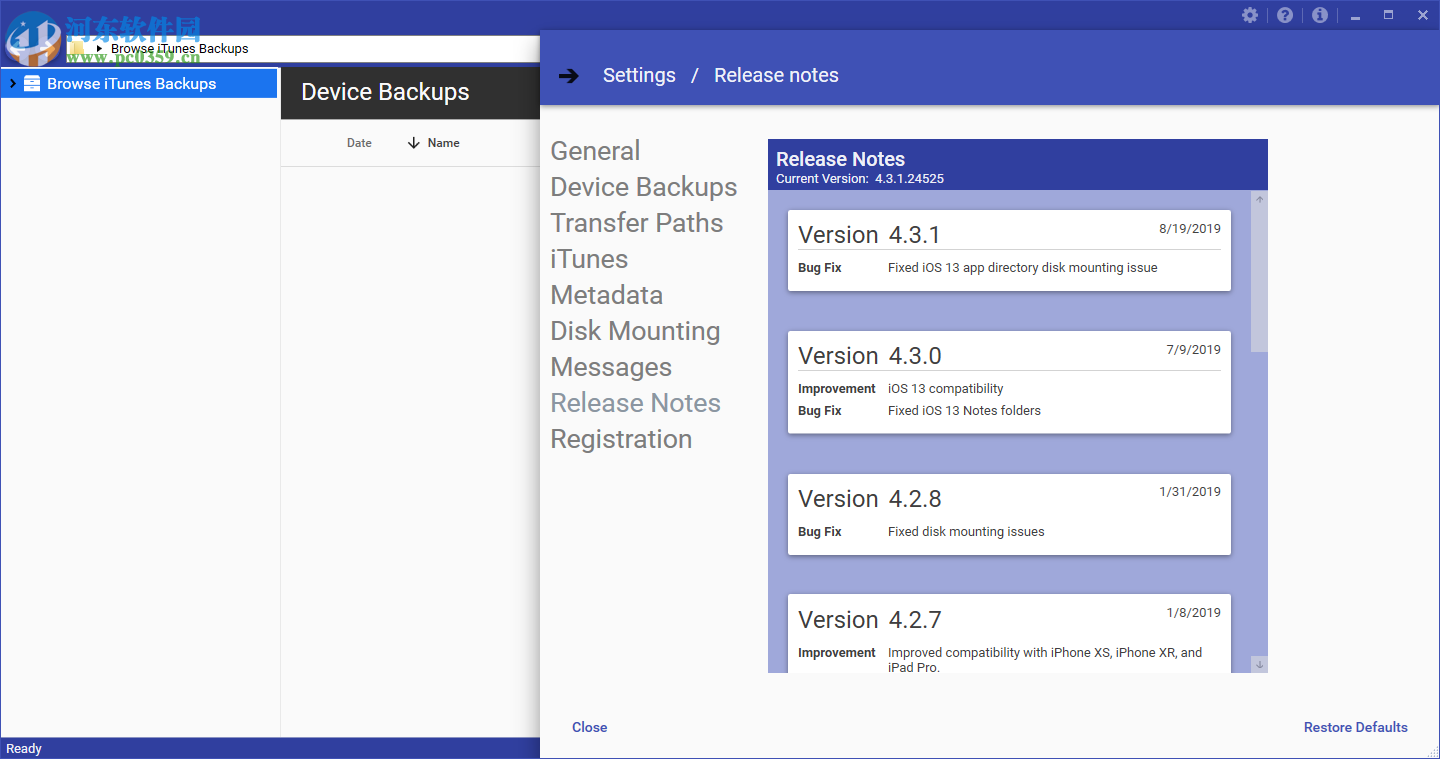Click the scroll-up arrow in release notes panel
The height and width of the screenshot is (759, 1440).
(x=1259, y=198)
